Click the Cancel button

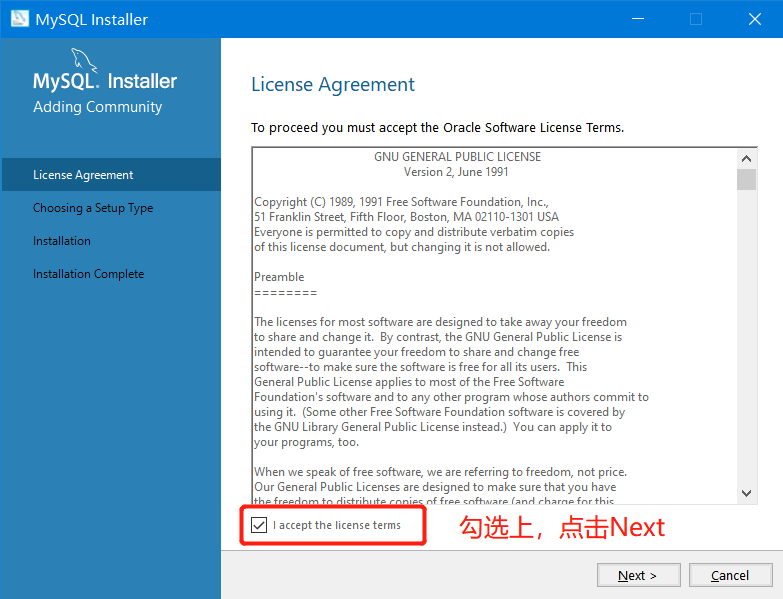click(730, 576)
